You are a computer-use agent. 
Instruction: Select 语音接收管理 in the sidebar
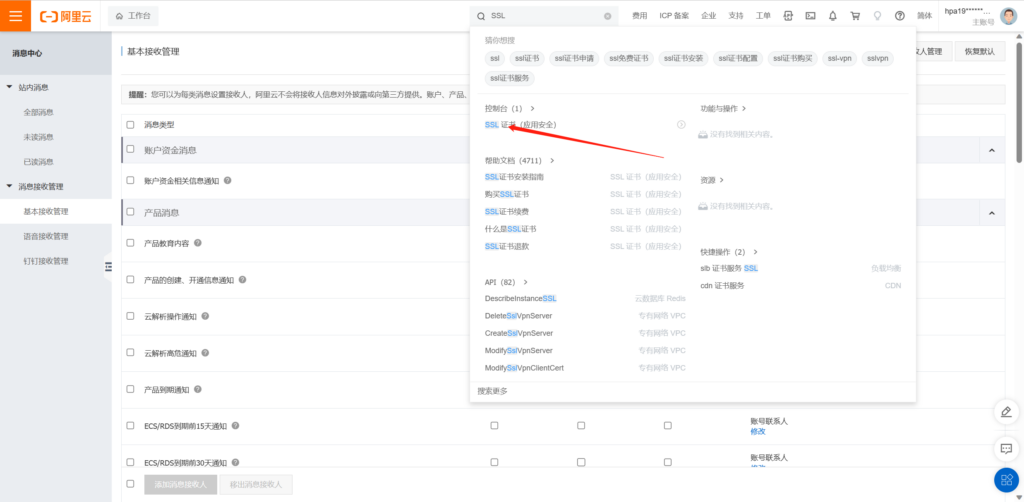[46, 236]
